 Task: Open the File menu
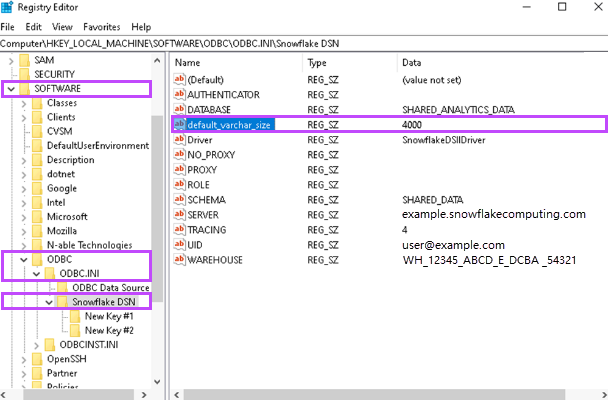click(x=7, y=27)
